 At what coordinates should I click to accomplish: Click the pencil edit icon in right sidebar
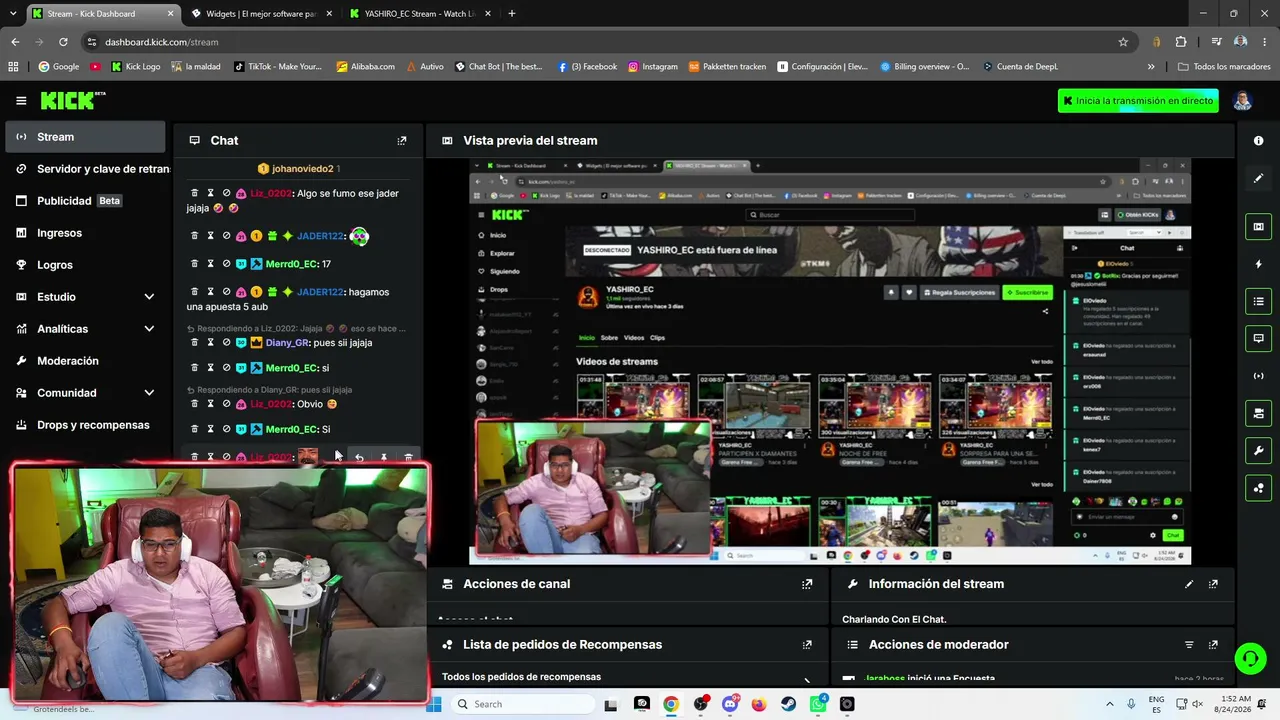pyautogui.click(x=1258, y=178)
